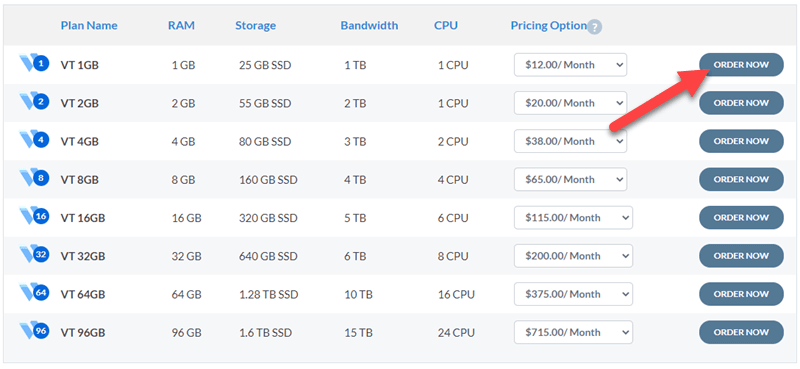Click the 64 GB RAM value
The height and width of the screenshot is (369, 800).
187,295
